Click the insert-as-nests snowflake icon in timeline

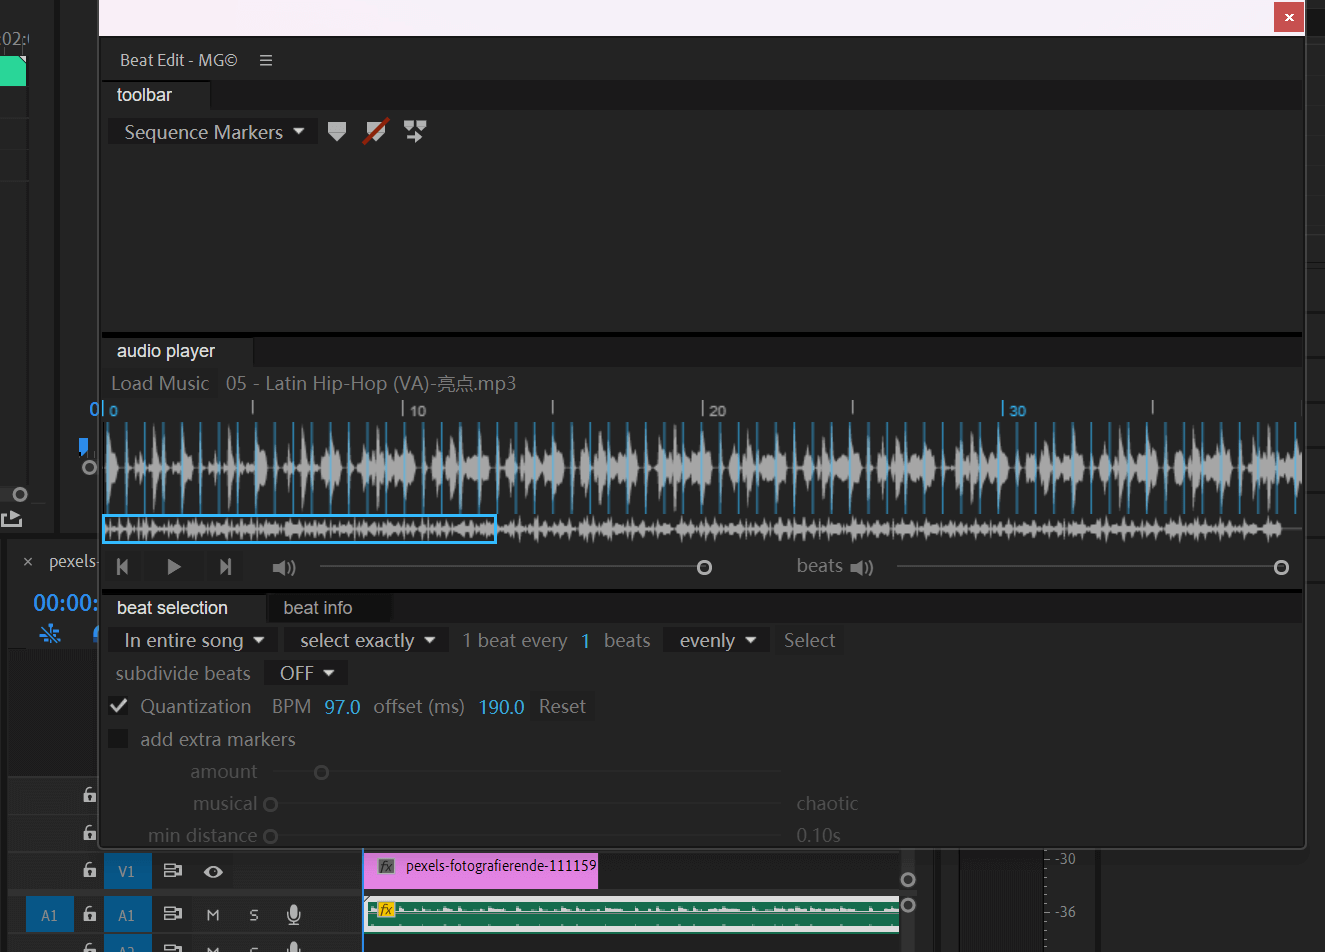tap(49, 634)
